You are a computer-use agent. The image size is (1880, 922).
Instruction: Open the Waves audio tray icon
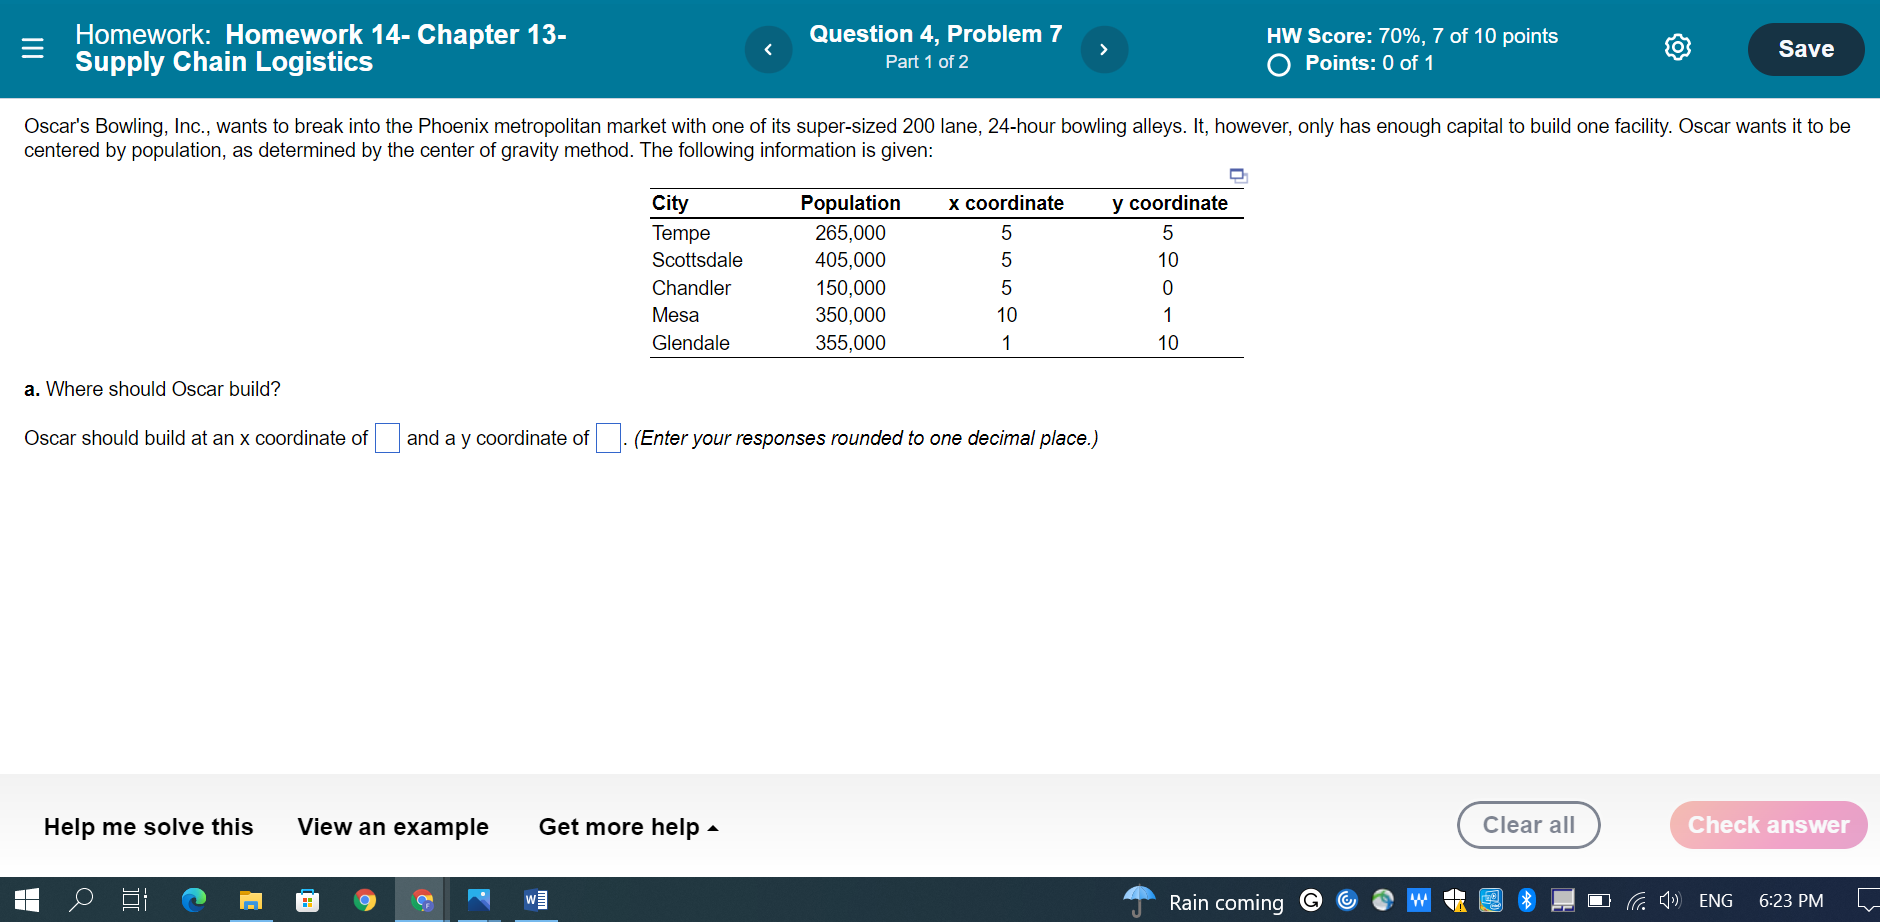coord(1418,900)
